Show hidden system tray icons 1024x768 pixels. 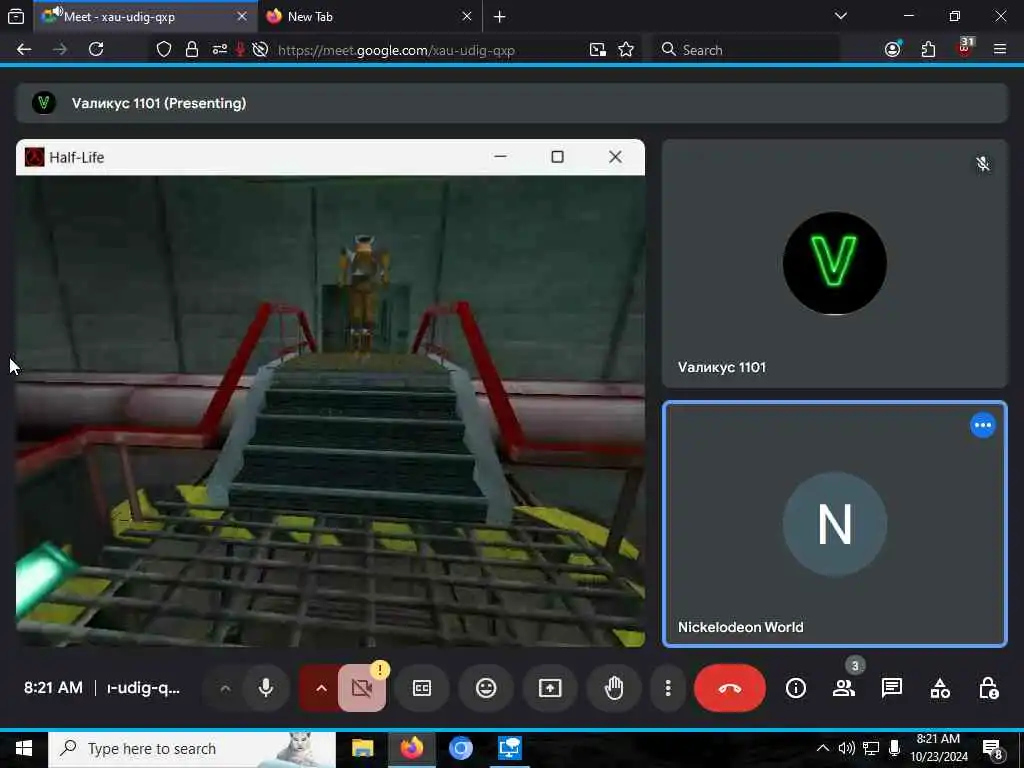tap(823, 748)
